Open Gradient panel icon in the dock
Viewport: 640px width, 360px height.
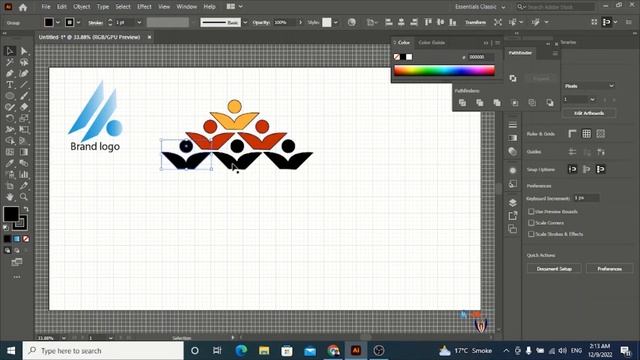coord(513,138)
